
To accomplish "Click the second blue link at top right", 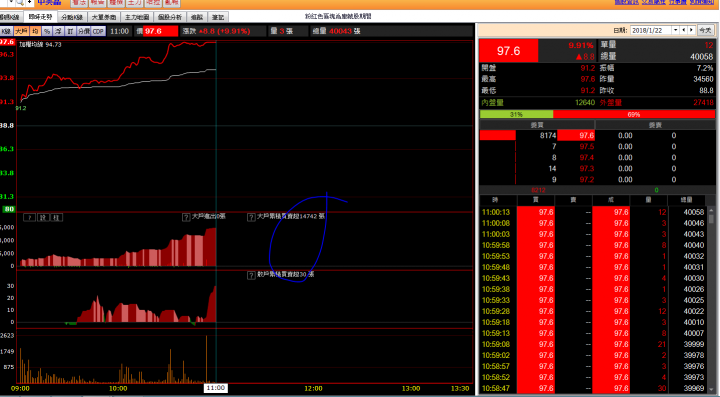I will 653,2.
